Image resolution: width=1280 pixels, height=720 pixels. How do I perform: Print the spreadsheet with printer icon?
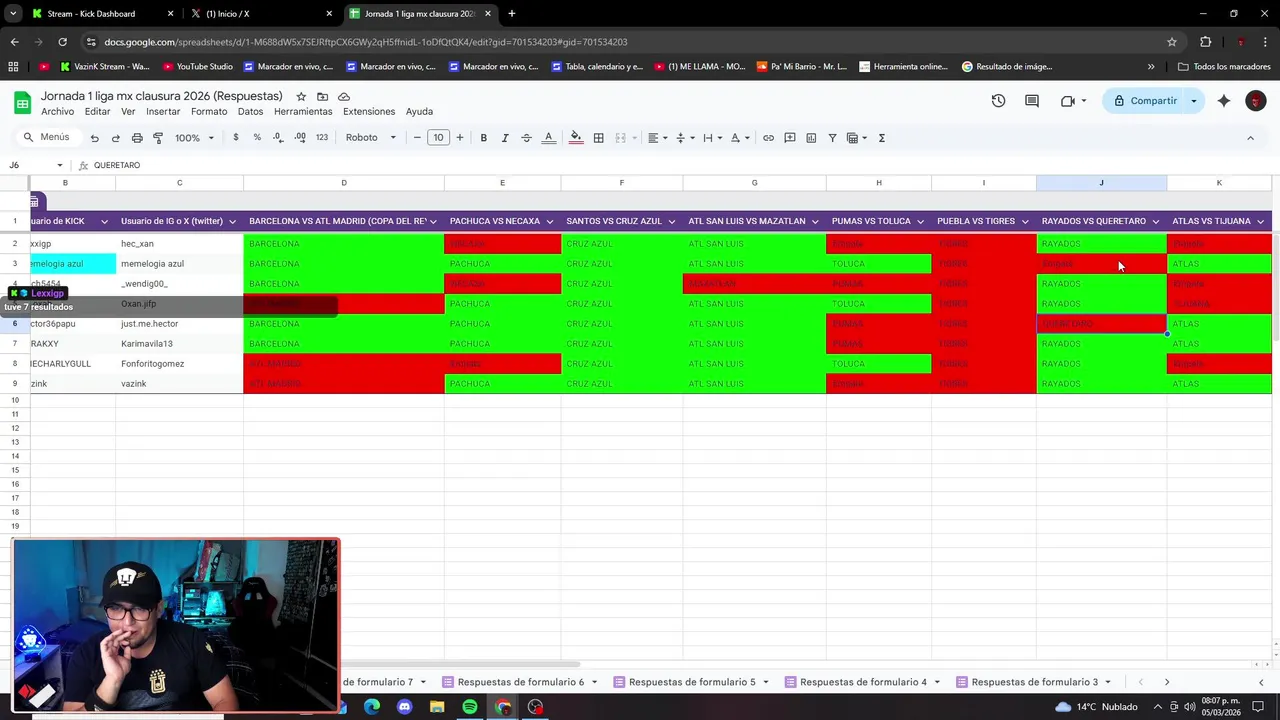(x=137, y=138)
